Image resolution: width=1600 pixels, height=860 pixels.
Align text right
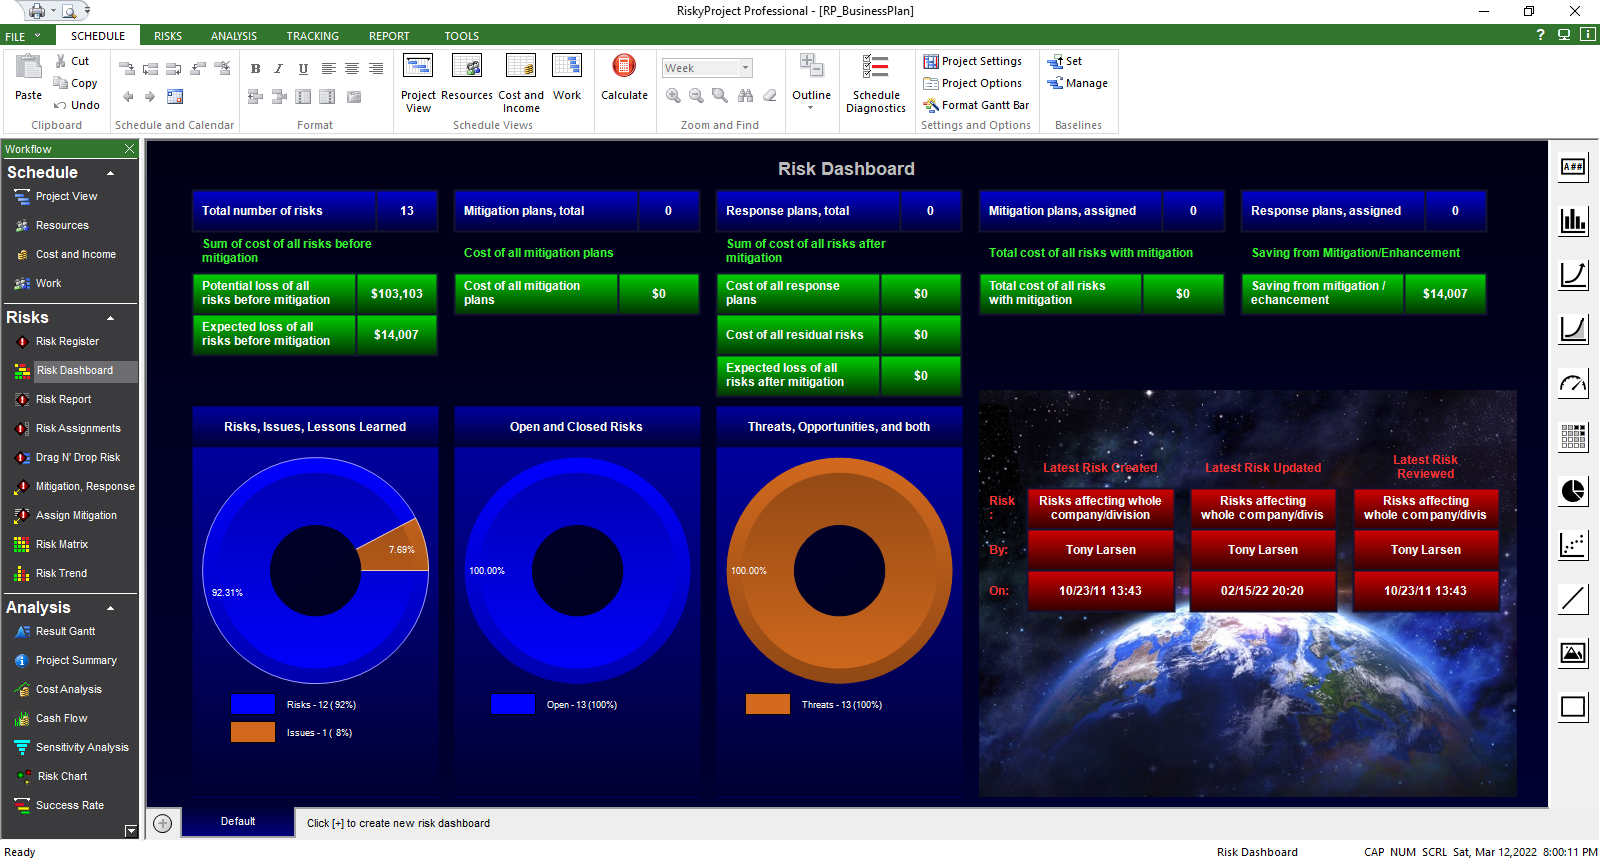tap(376, 69)
